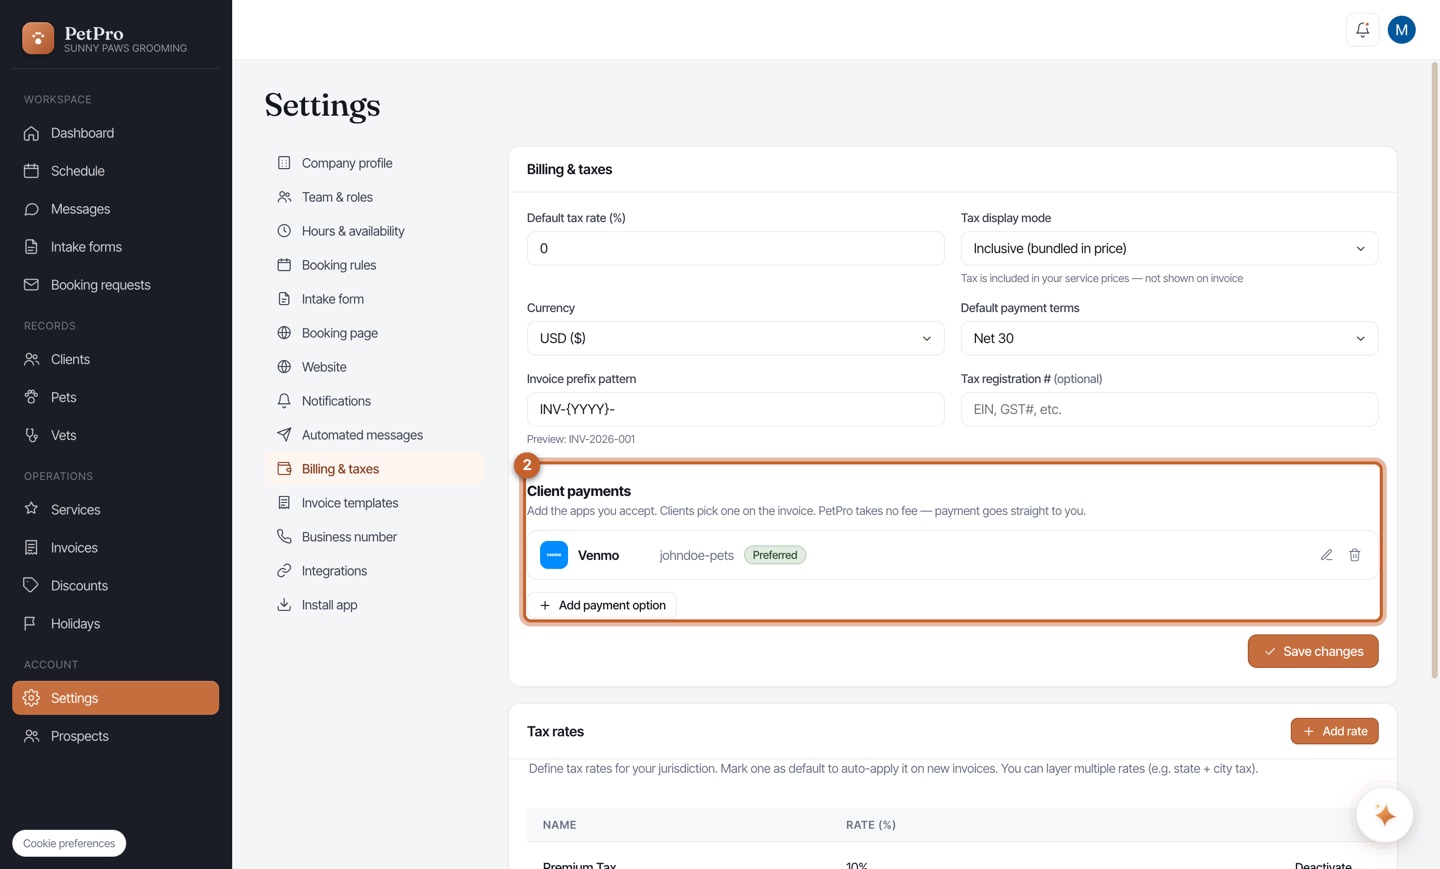The image size is (1440, 869).
Task: Open Booking requests in sidebar
Action: point(115,285)
